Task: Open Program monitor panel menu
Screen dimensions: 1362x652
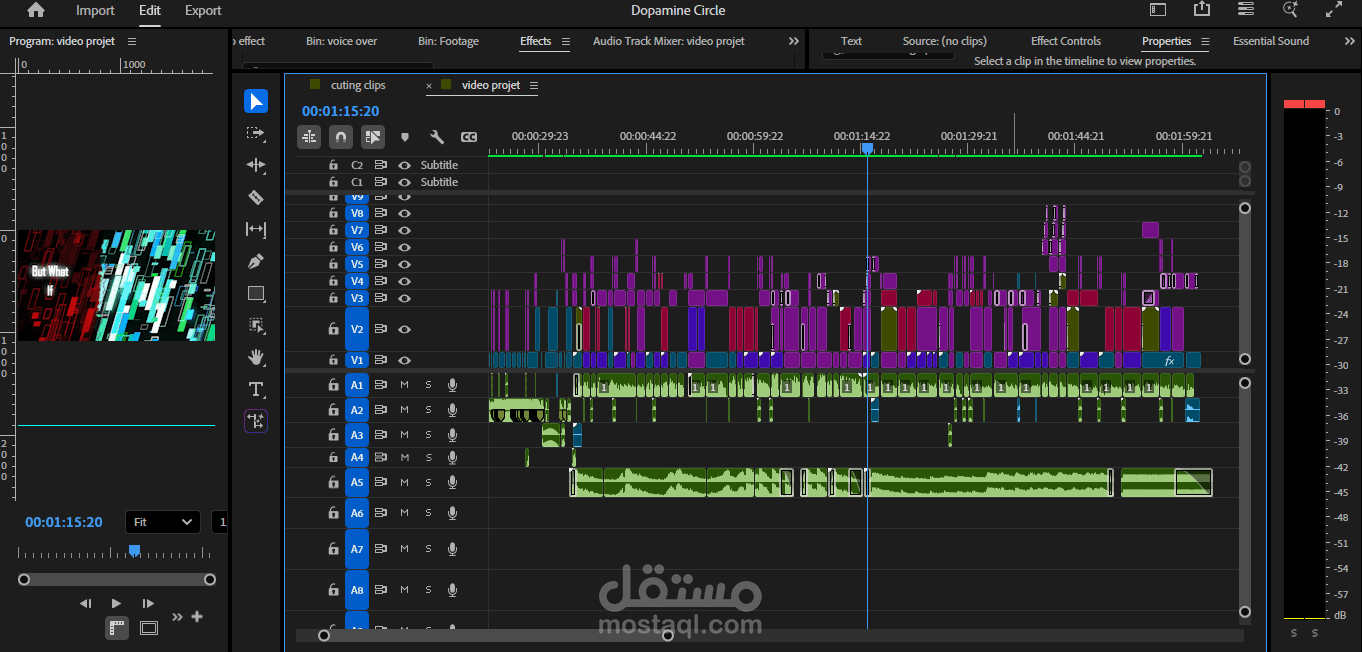Action: coord(132,41)
